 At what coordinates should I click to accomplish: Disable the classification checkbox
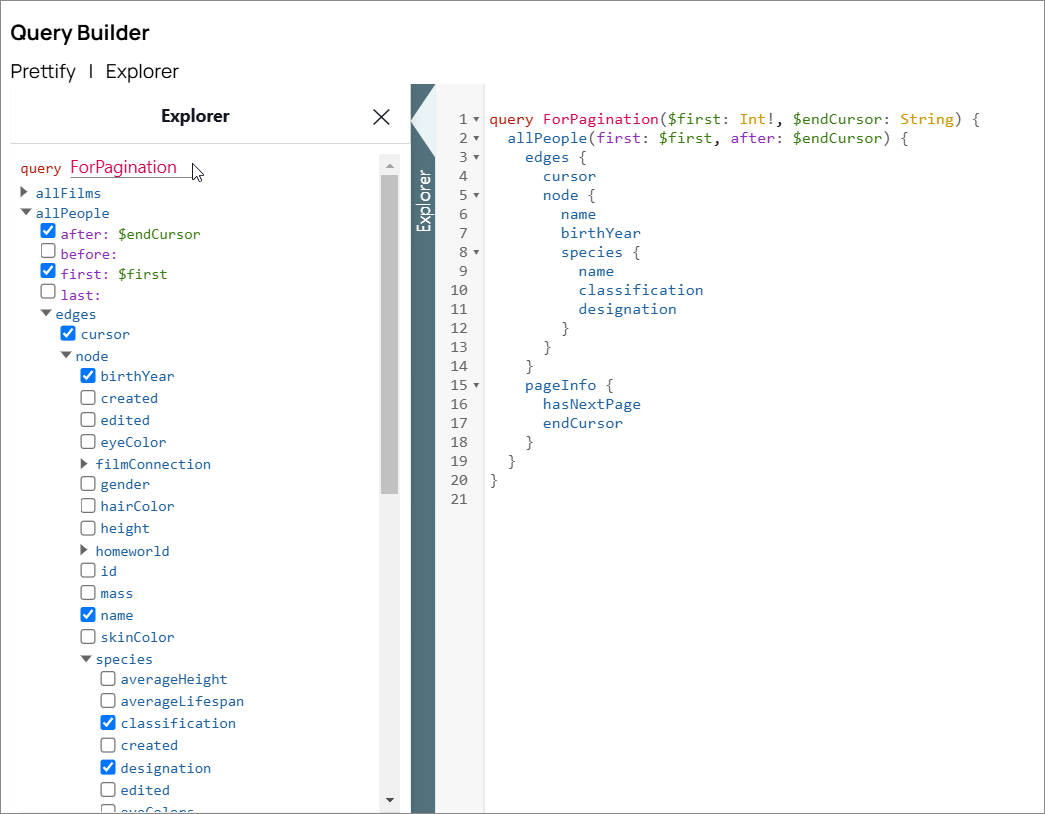click(x=108, y=722)
